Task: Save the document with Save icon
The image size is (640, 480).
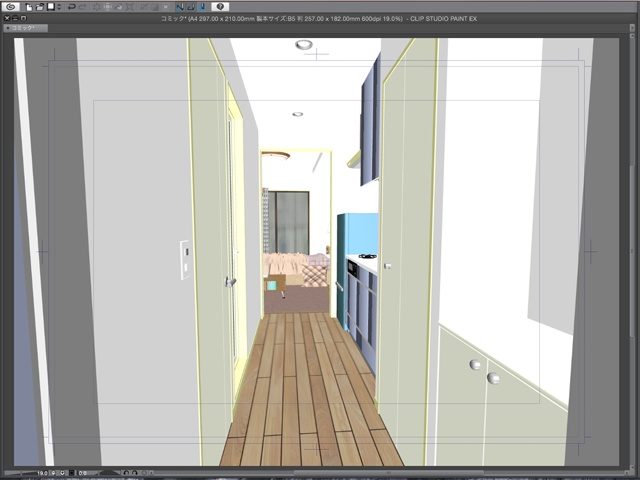Action: point(51,7)
